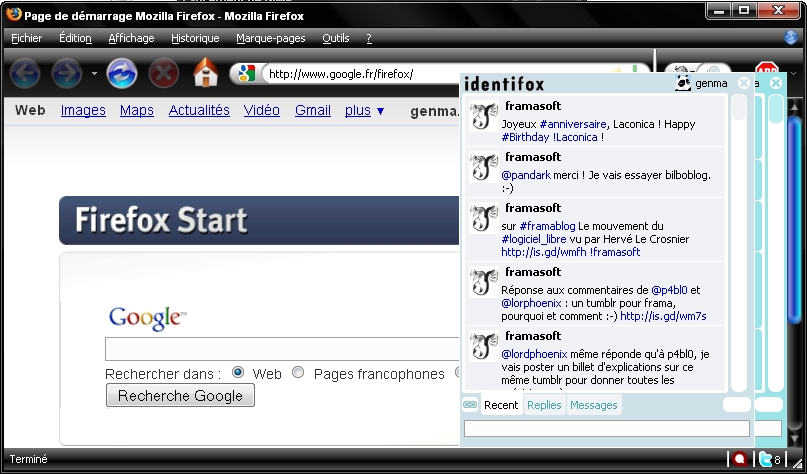The image size is (807, 474).
Task: Click framasoft avatar on Réponse aux commentaires post
Action: [x=484, y=282]
